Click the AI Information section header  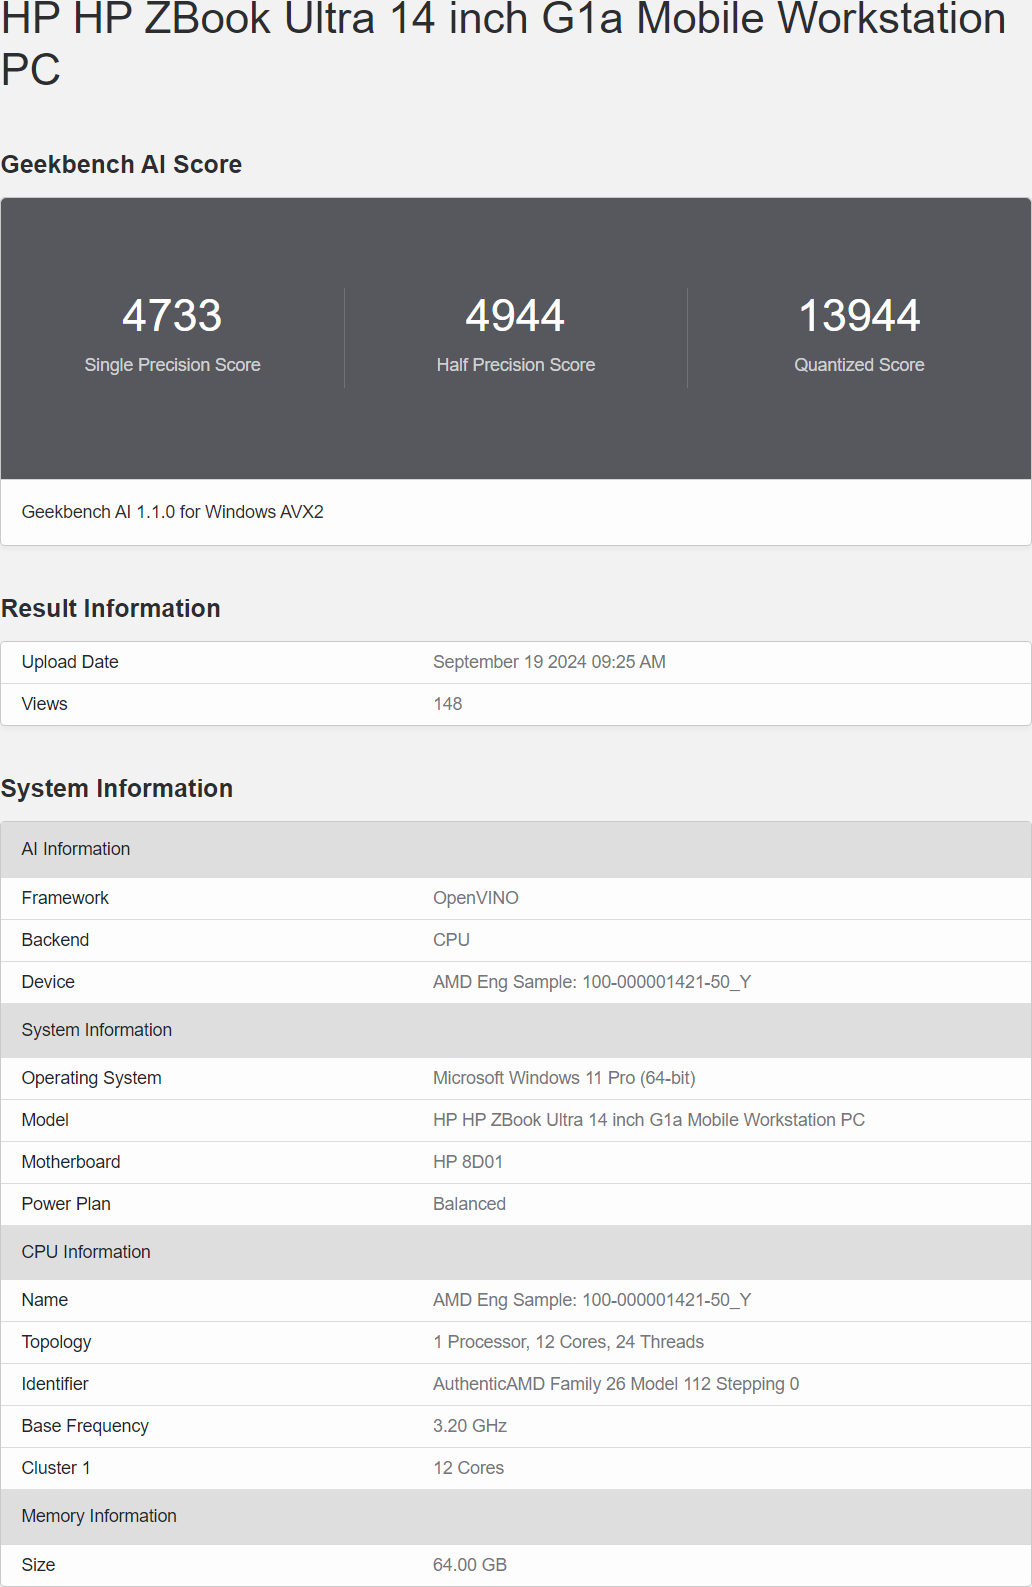pyautogui.click(x=76, y=849)
